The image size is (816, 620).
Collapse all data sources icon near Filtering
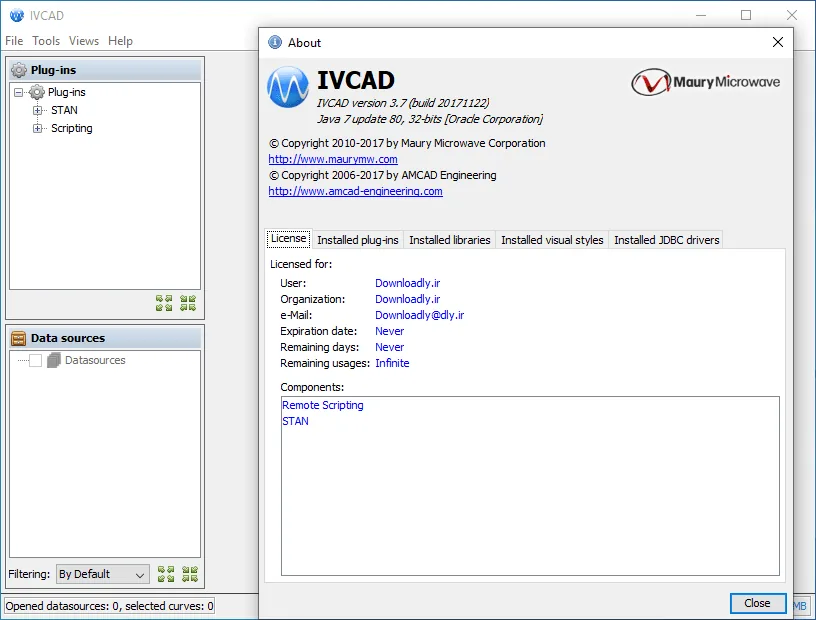point(190,574)
